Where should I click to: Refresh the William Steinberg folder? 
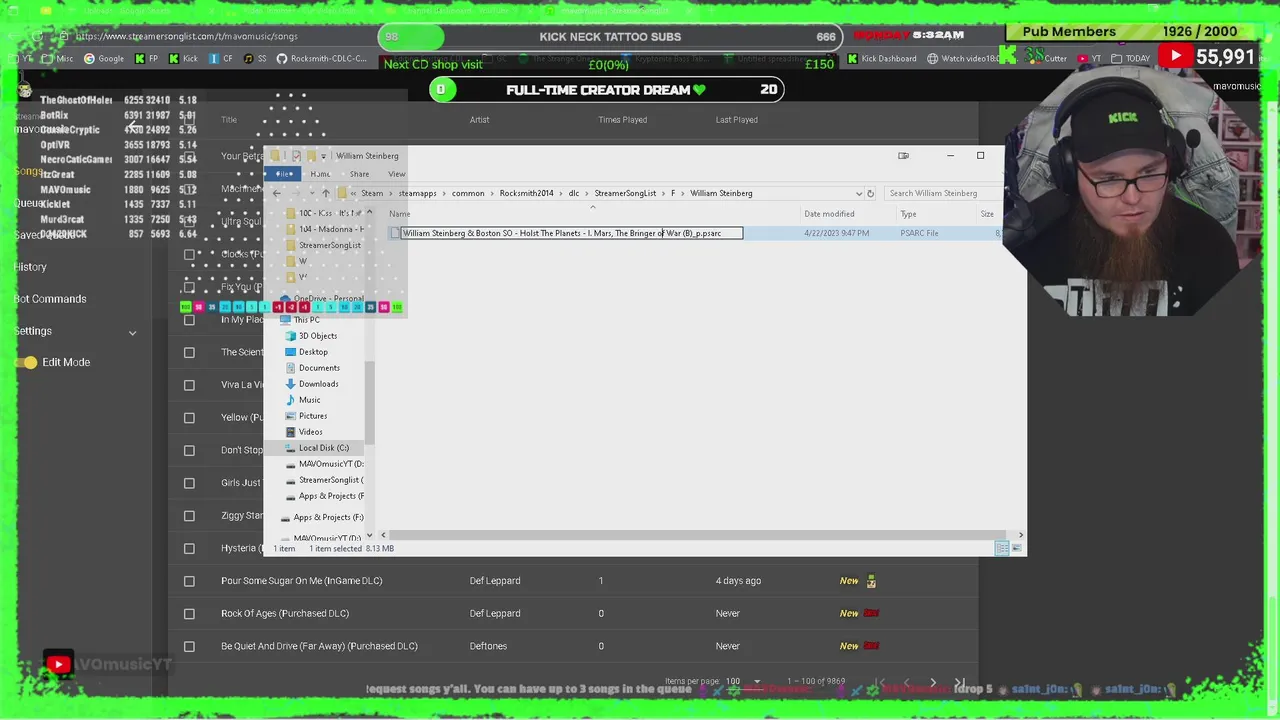pos(870,193)
